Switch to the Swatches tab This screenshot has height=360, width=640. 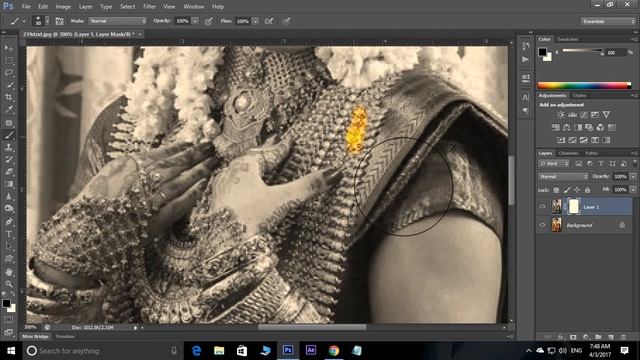click(567, 39)
